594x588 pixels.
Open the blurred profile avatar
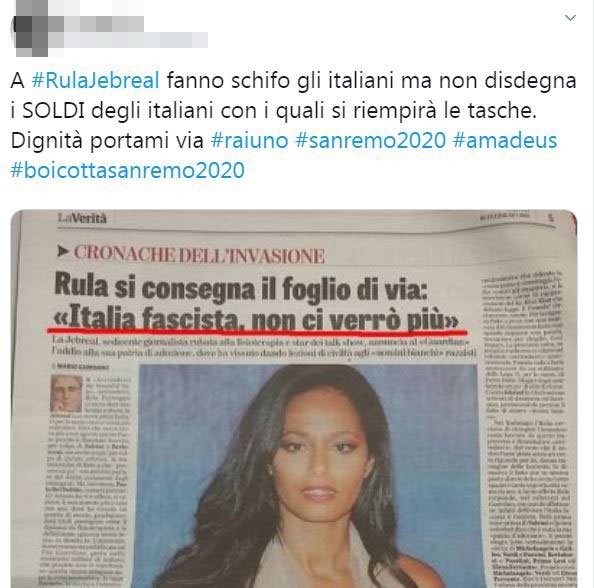click(31, 28)
